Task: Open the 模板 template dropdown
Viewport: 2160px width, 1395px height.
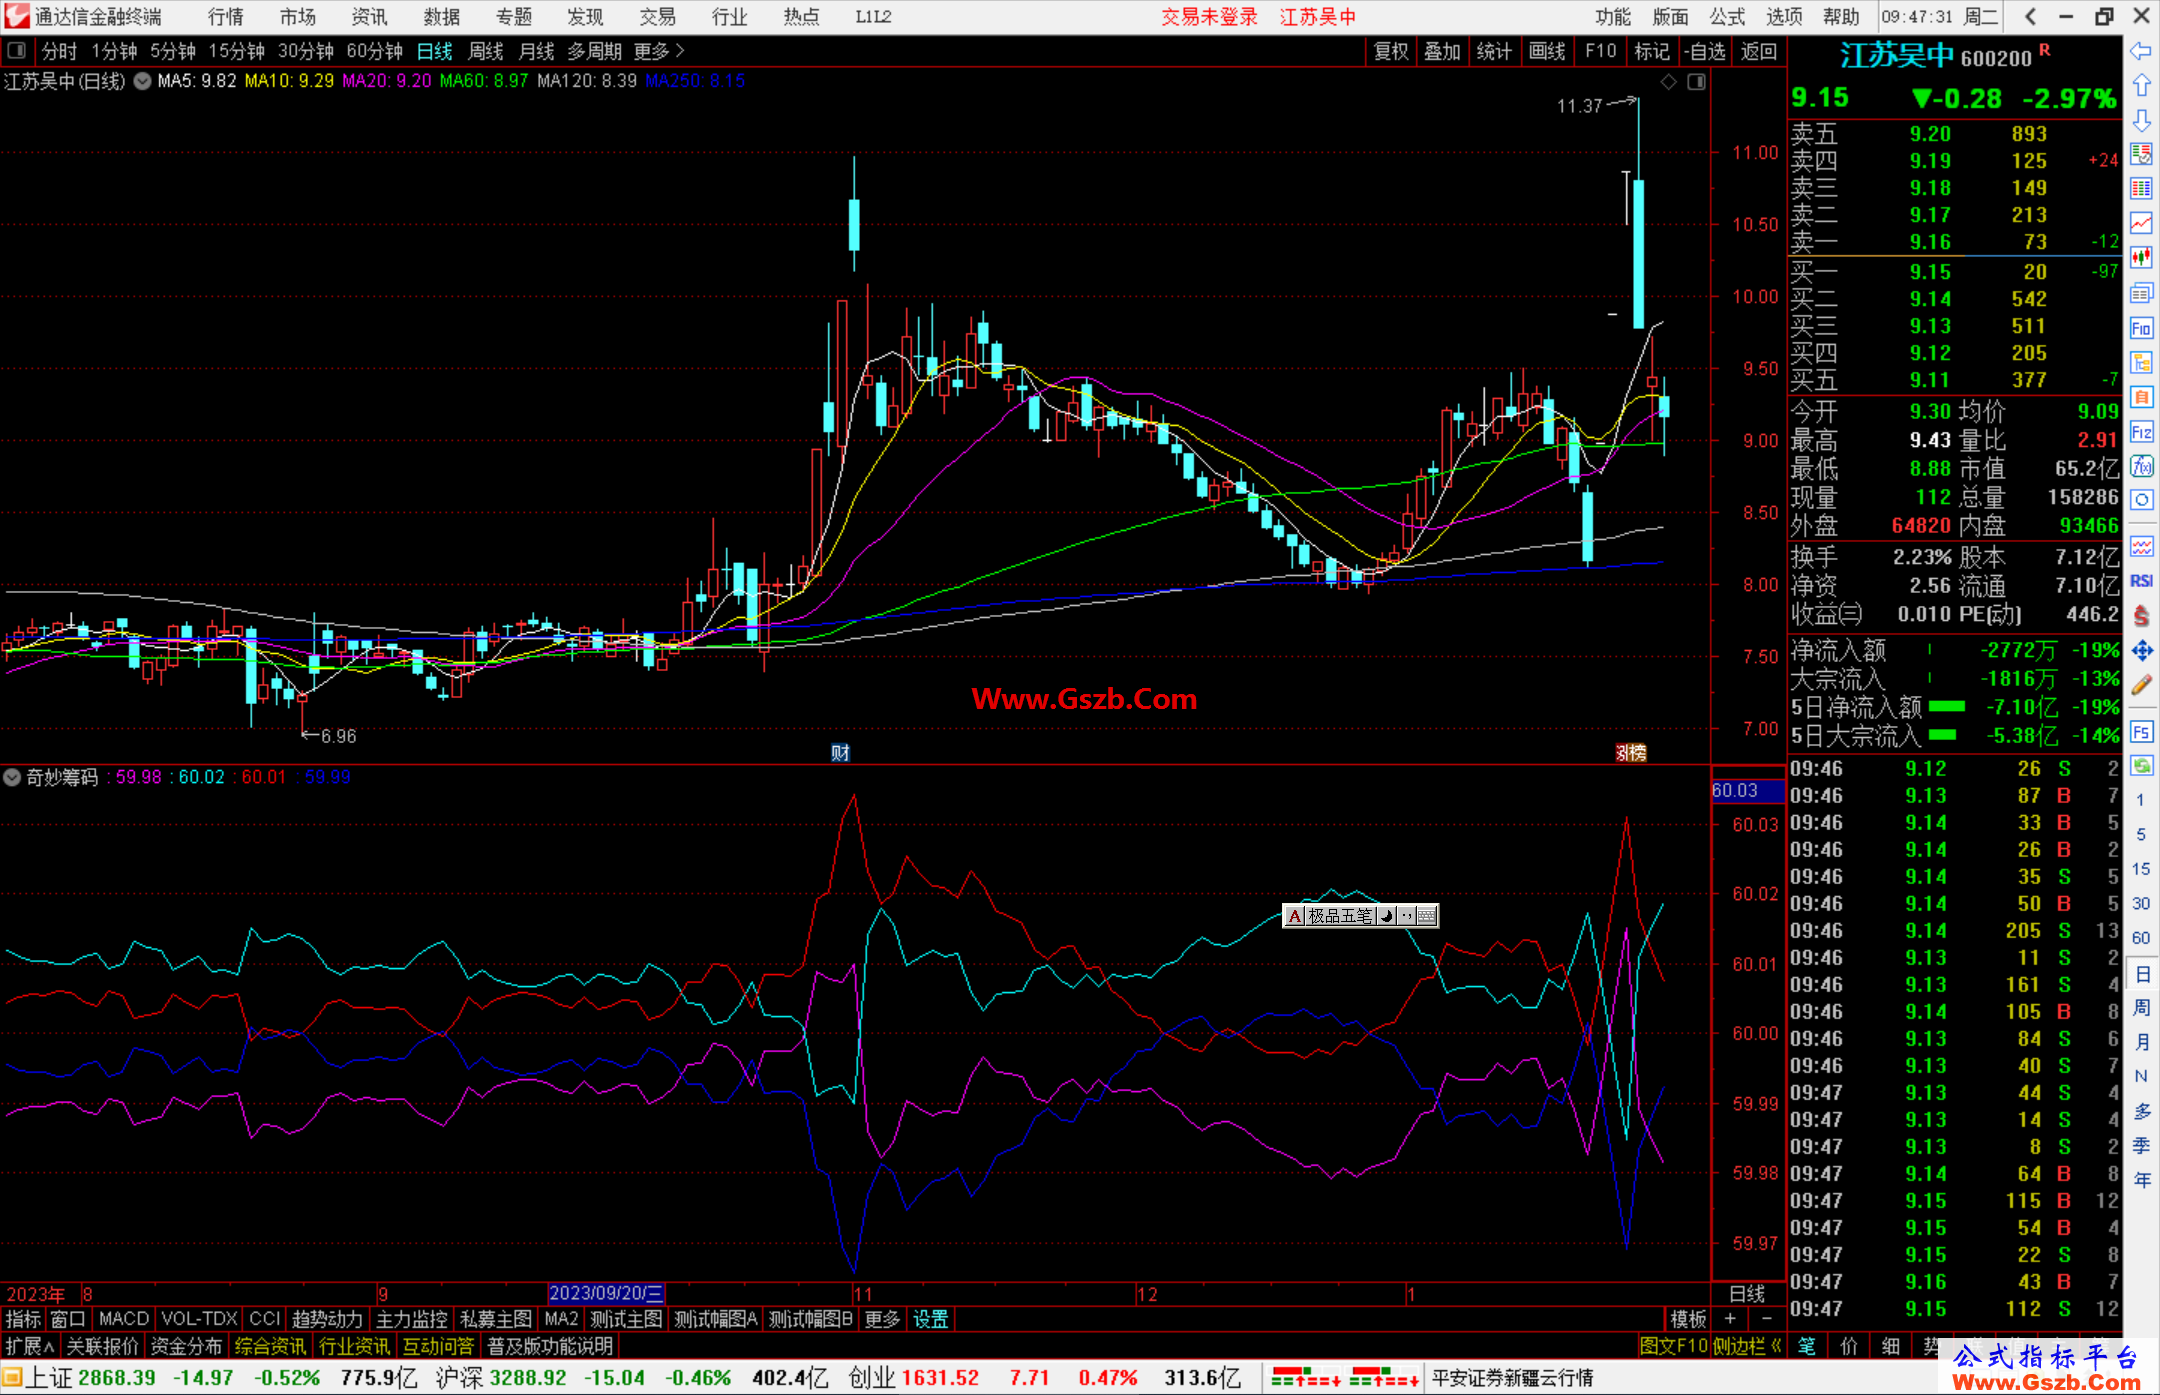Action: tap(1688, 1320)
